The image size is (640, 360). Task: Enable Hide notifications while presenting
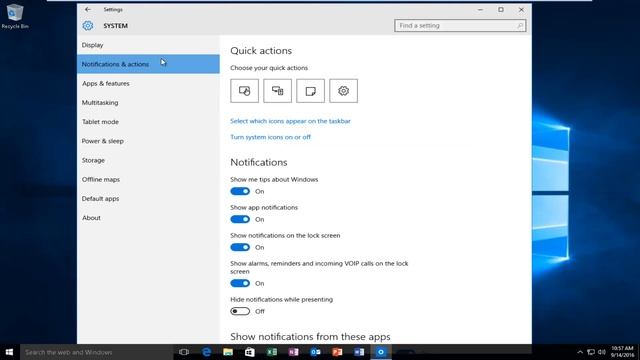tap(240, 311)
